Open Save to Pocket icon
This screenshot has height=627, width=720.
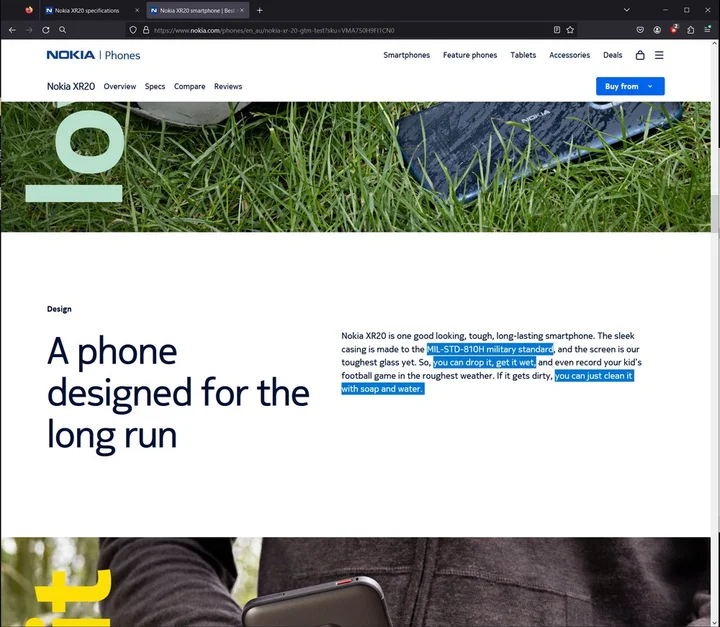click(640, 30)
